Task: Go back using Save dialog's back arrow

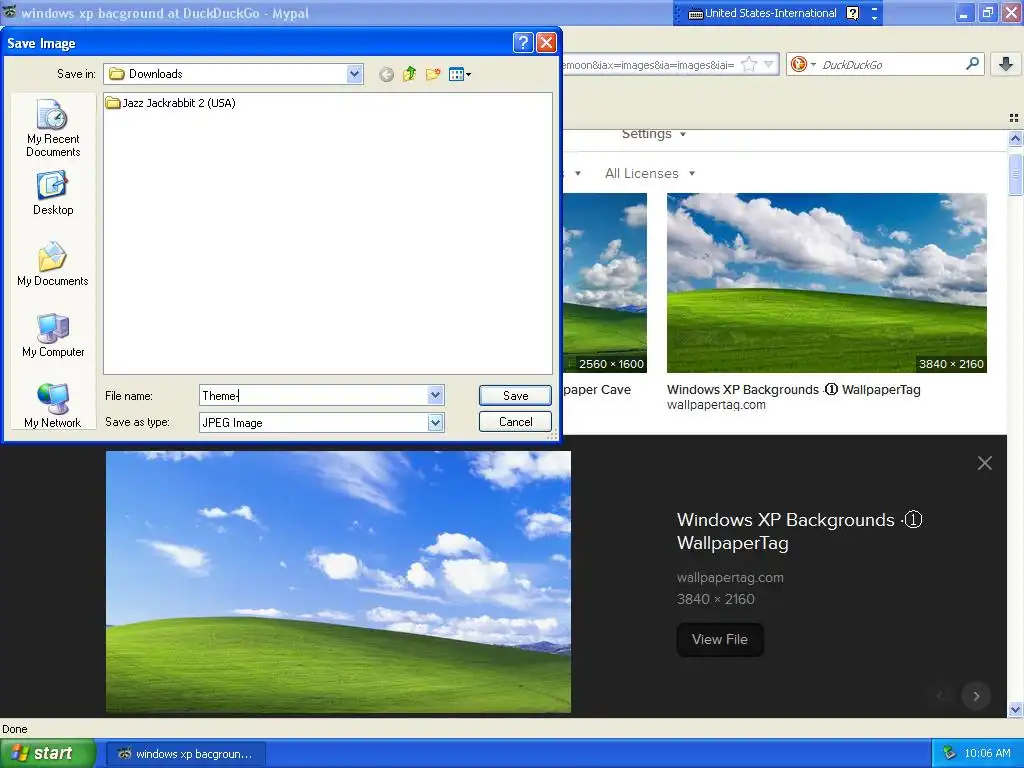Action: click(387, 74)
